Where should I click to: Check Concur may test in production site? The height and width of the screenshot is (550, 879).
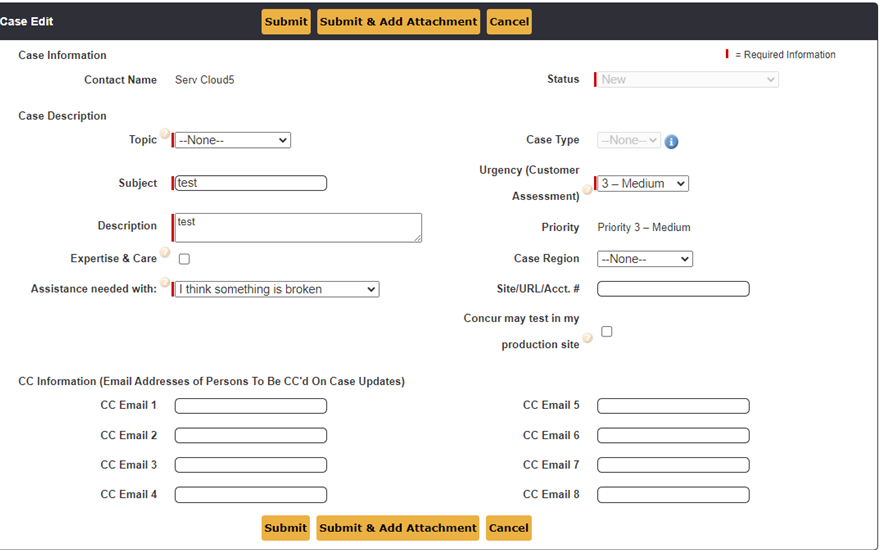pos(607,331)
